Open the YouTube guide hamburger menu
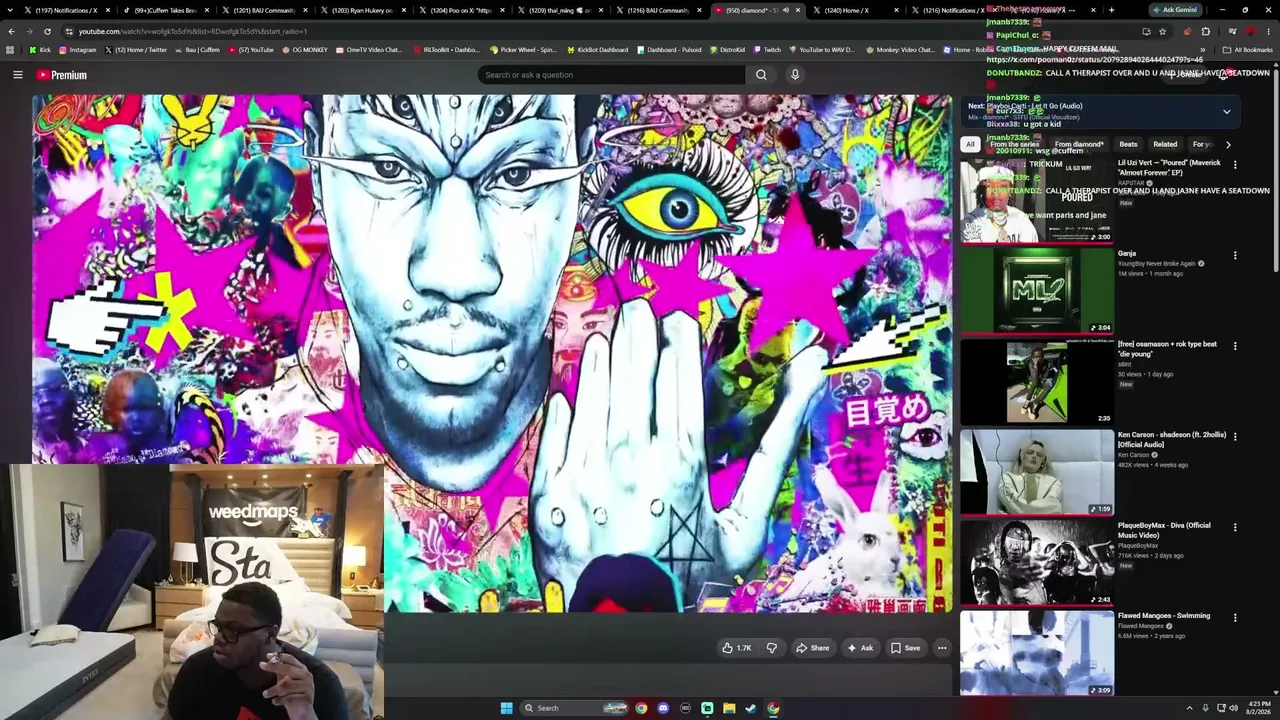Viewport: 1280px width, 720px height. pos(17,75)
